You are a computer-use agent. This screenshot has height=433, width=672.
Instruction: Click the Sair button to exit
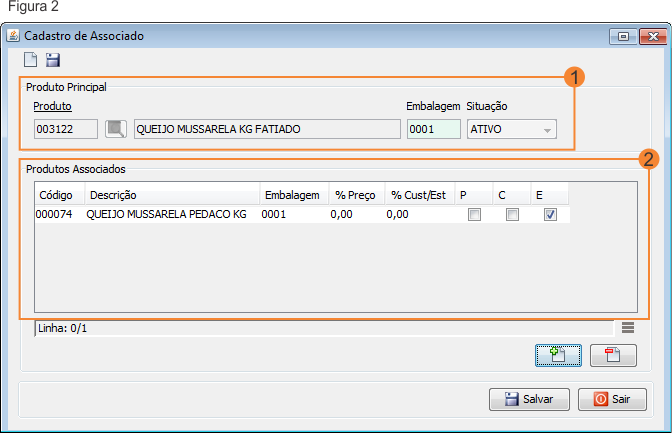click(611, 398)
